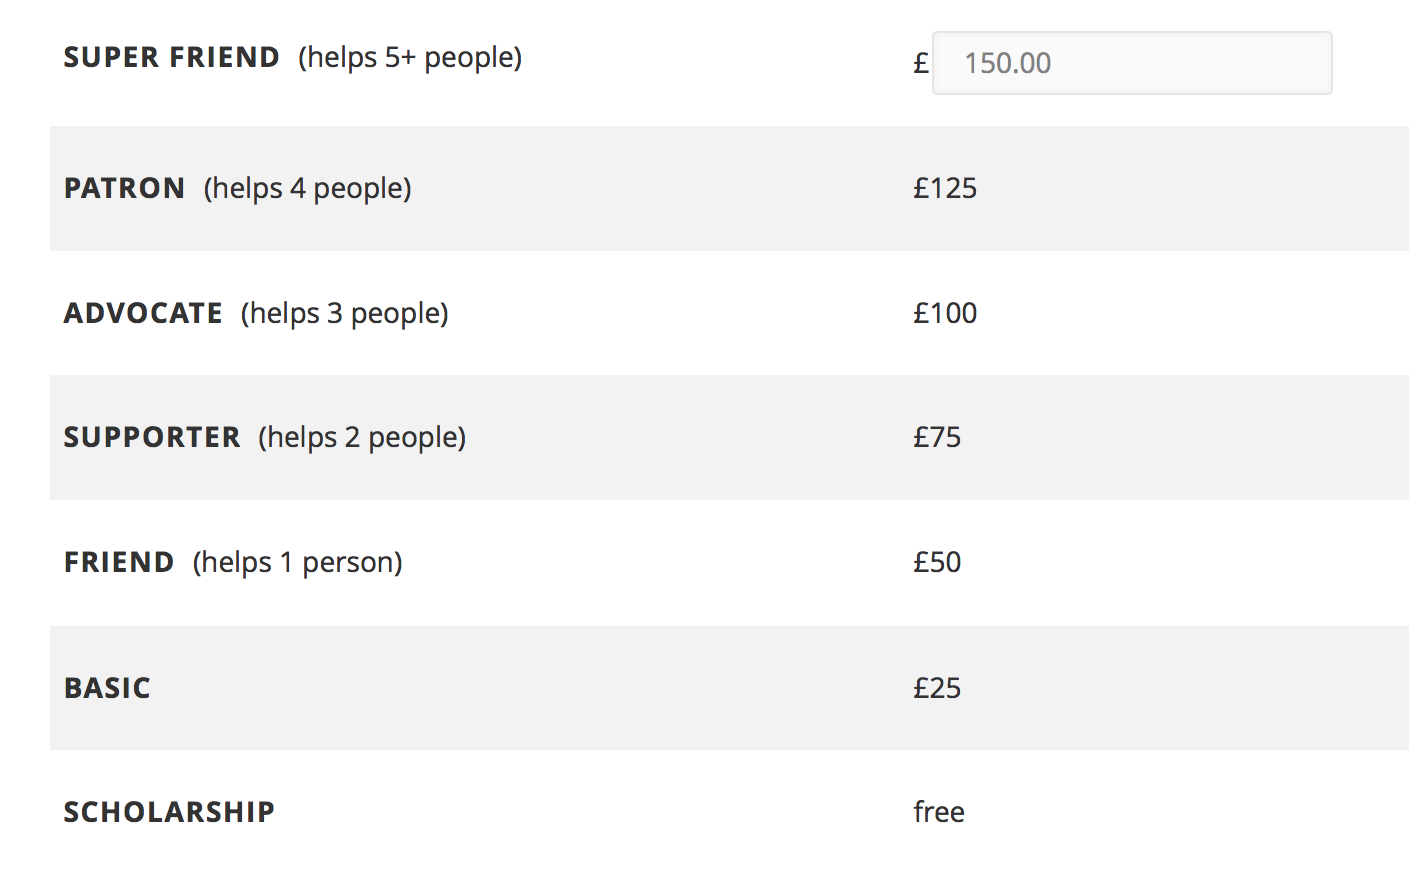Choose the £125 price
Image resolution: width=1409 pixels, height=876 pixels.
[x=945, y=188]
